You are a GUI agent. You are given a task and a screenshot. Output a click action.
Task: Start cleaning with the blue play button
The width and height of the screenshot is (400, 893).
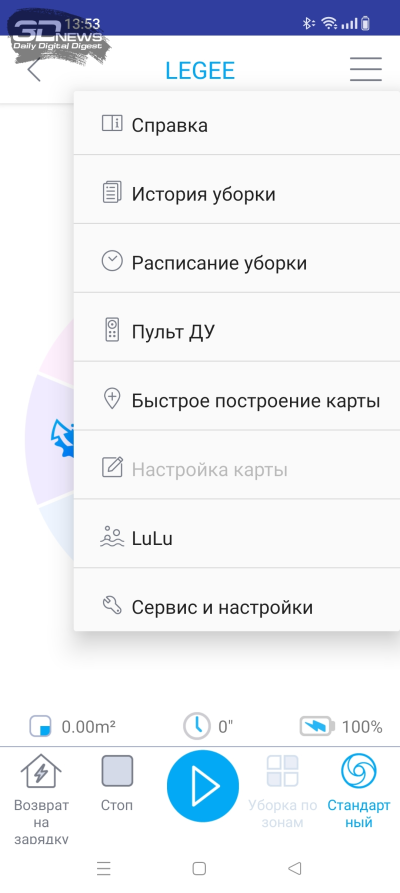point(203,786)
